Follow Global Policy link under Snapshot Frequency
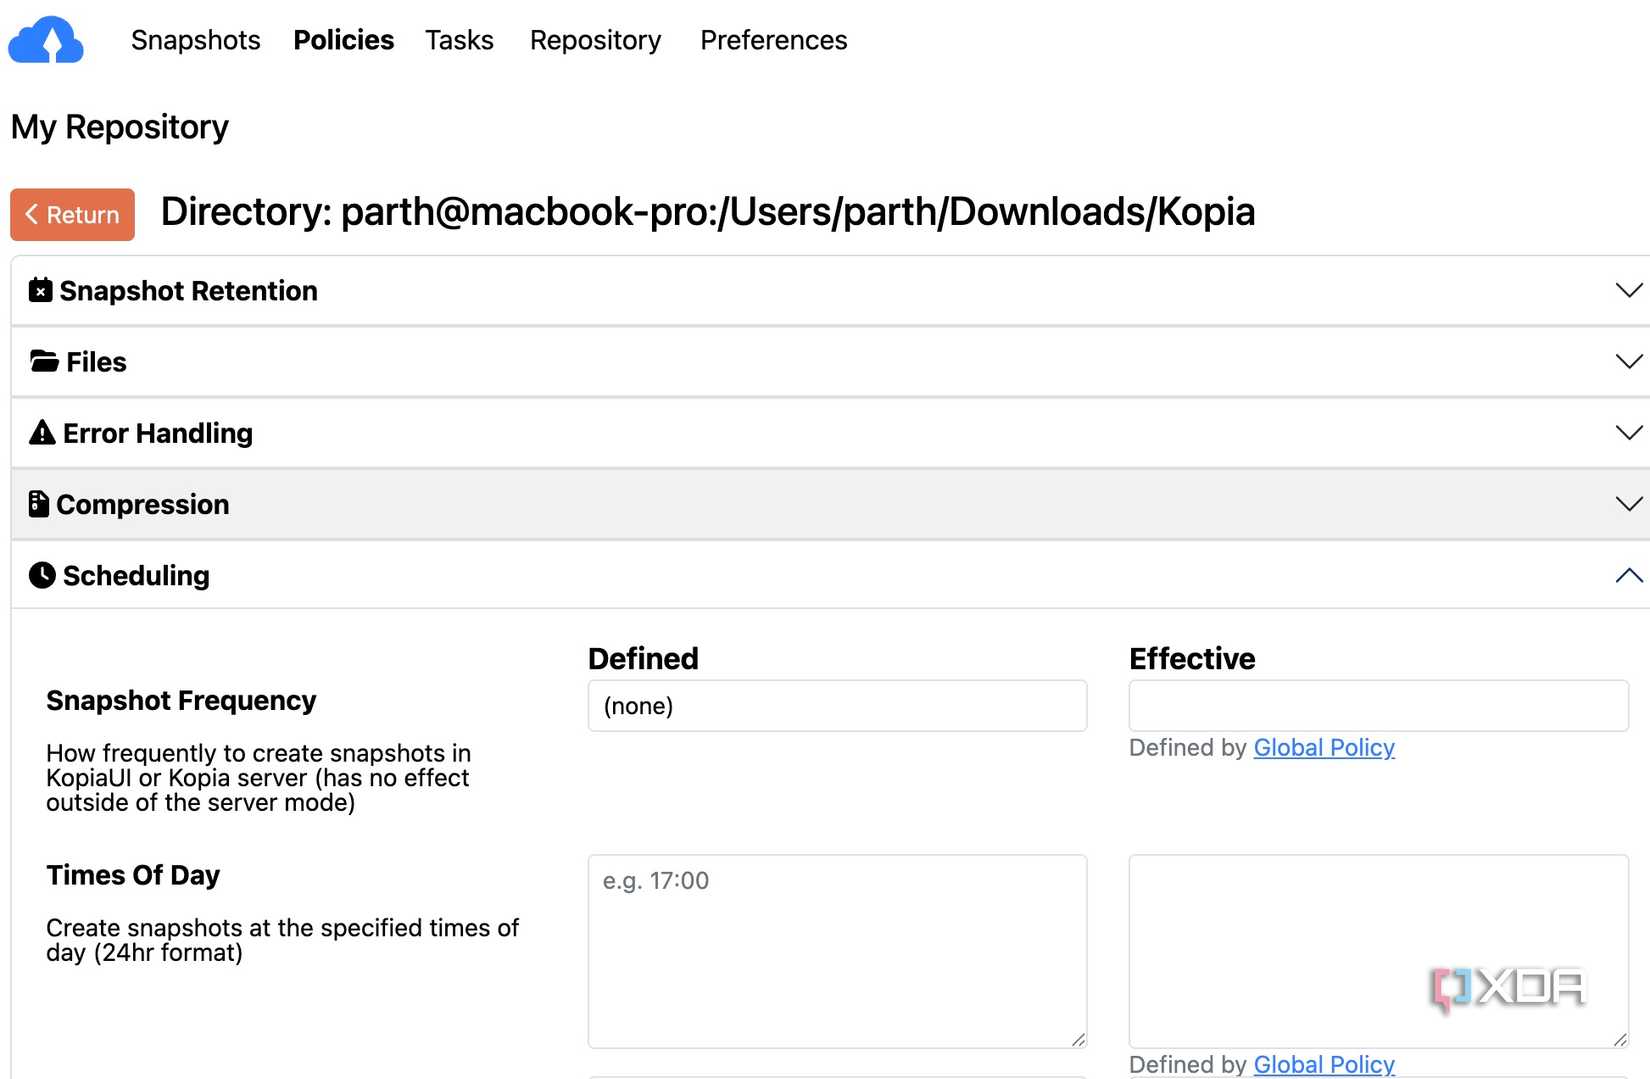Image resolution: width=1650 pixels, height=1079 pixels. click(1324, 748)
